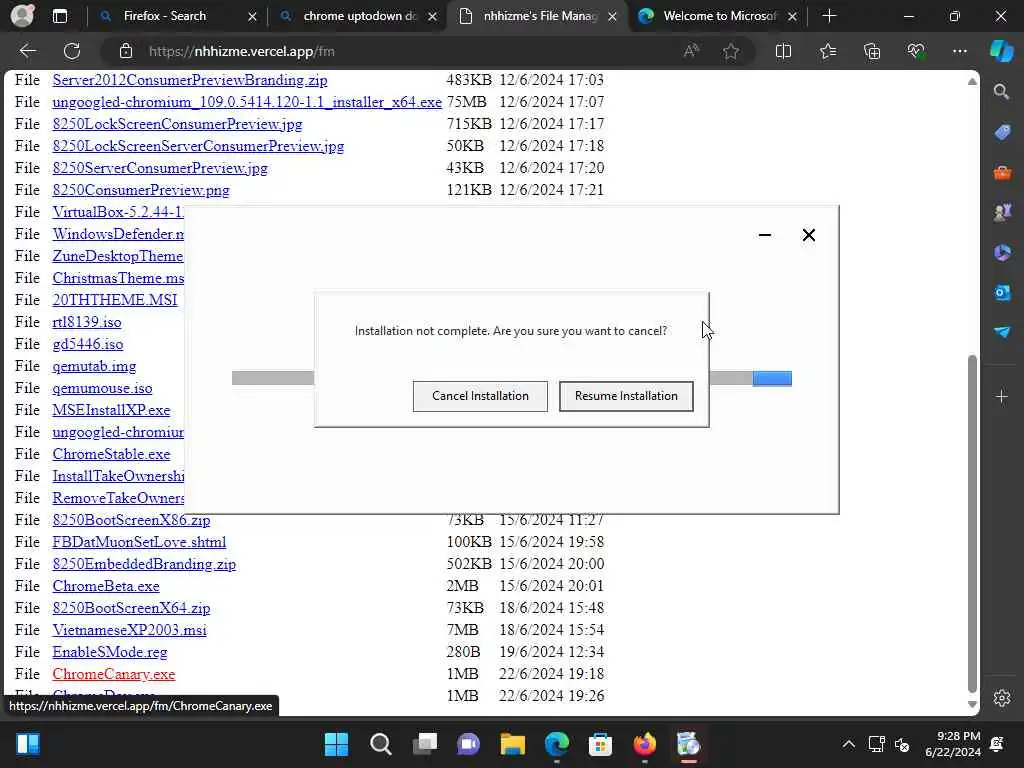The height and width of the screenshot is (768, 1024).
Task: Open FBDatMuonSetLove.shtml link
Action: pos(139,542)
